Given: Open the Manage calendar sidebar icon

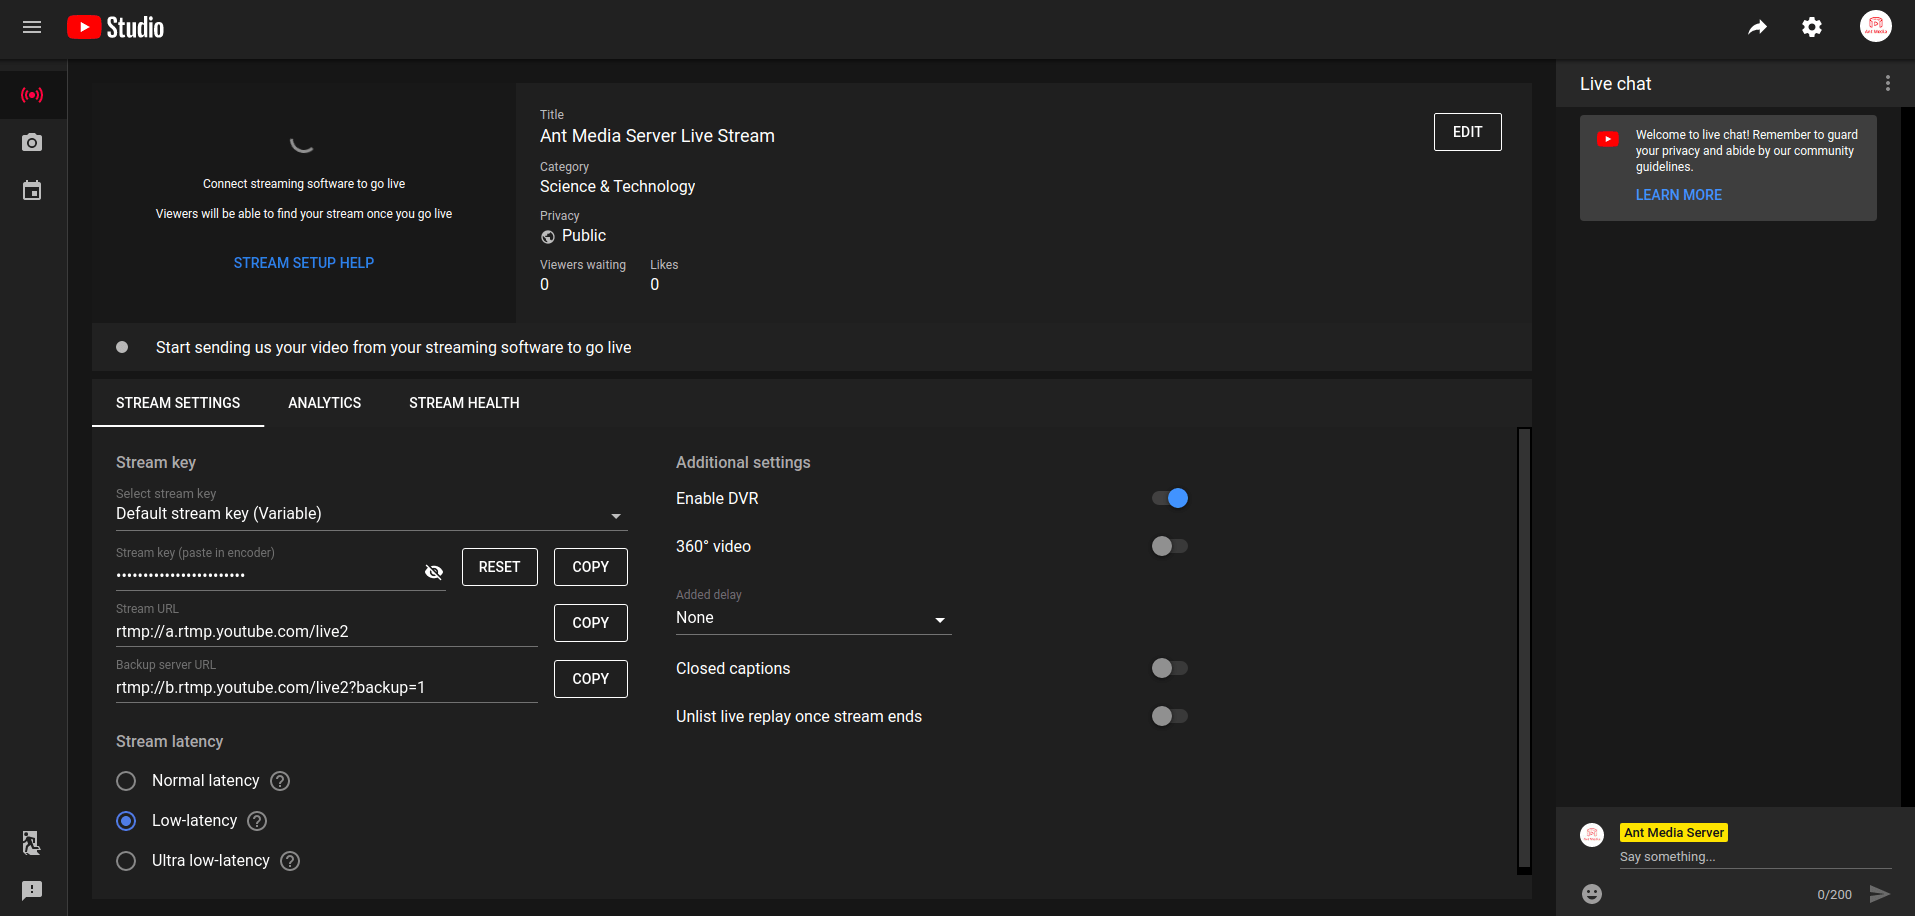Looking at the screenshot, I should (x=32, y=190).
